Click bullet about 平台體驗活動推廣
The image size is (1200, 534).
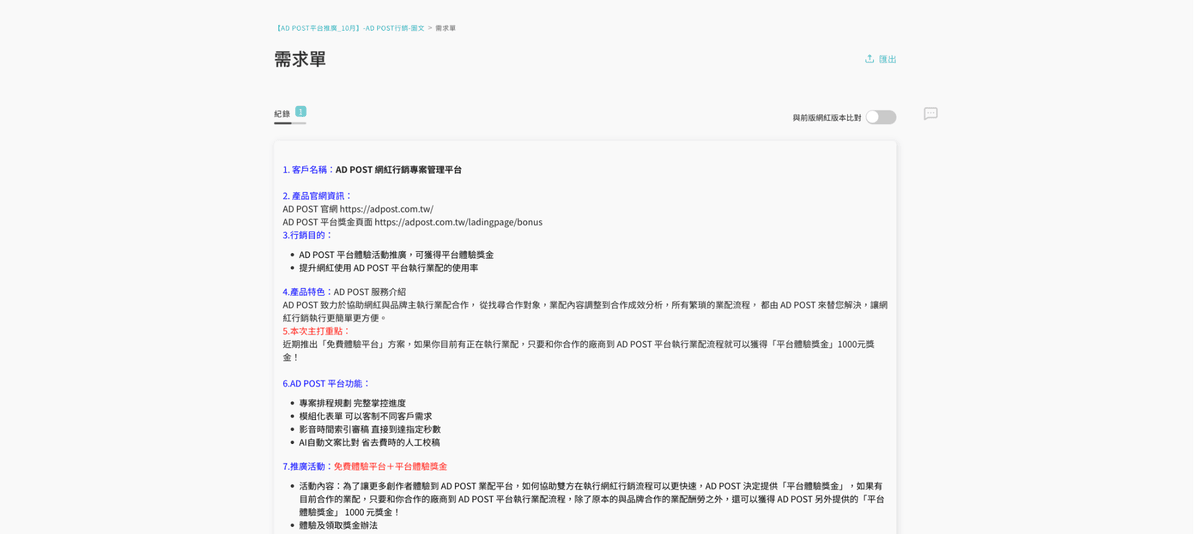tap(398, 255)
